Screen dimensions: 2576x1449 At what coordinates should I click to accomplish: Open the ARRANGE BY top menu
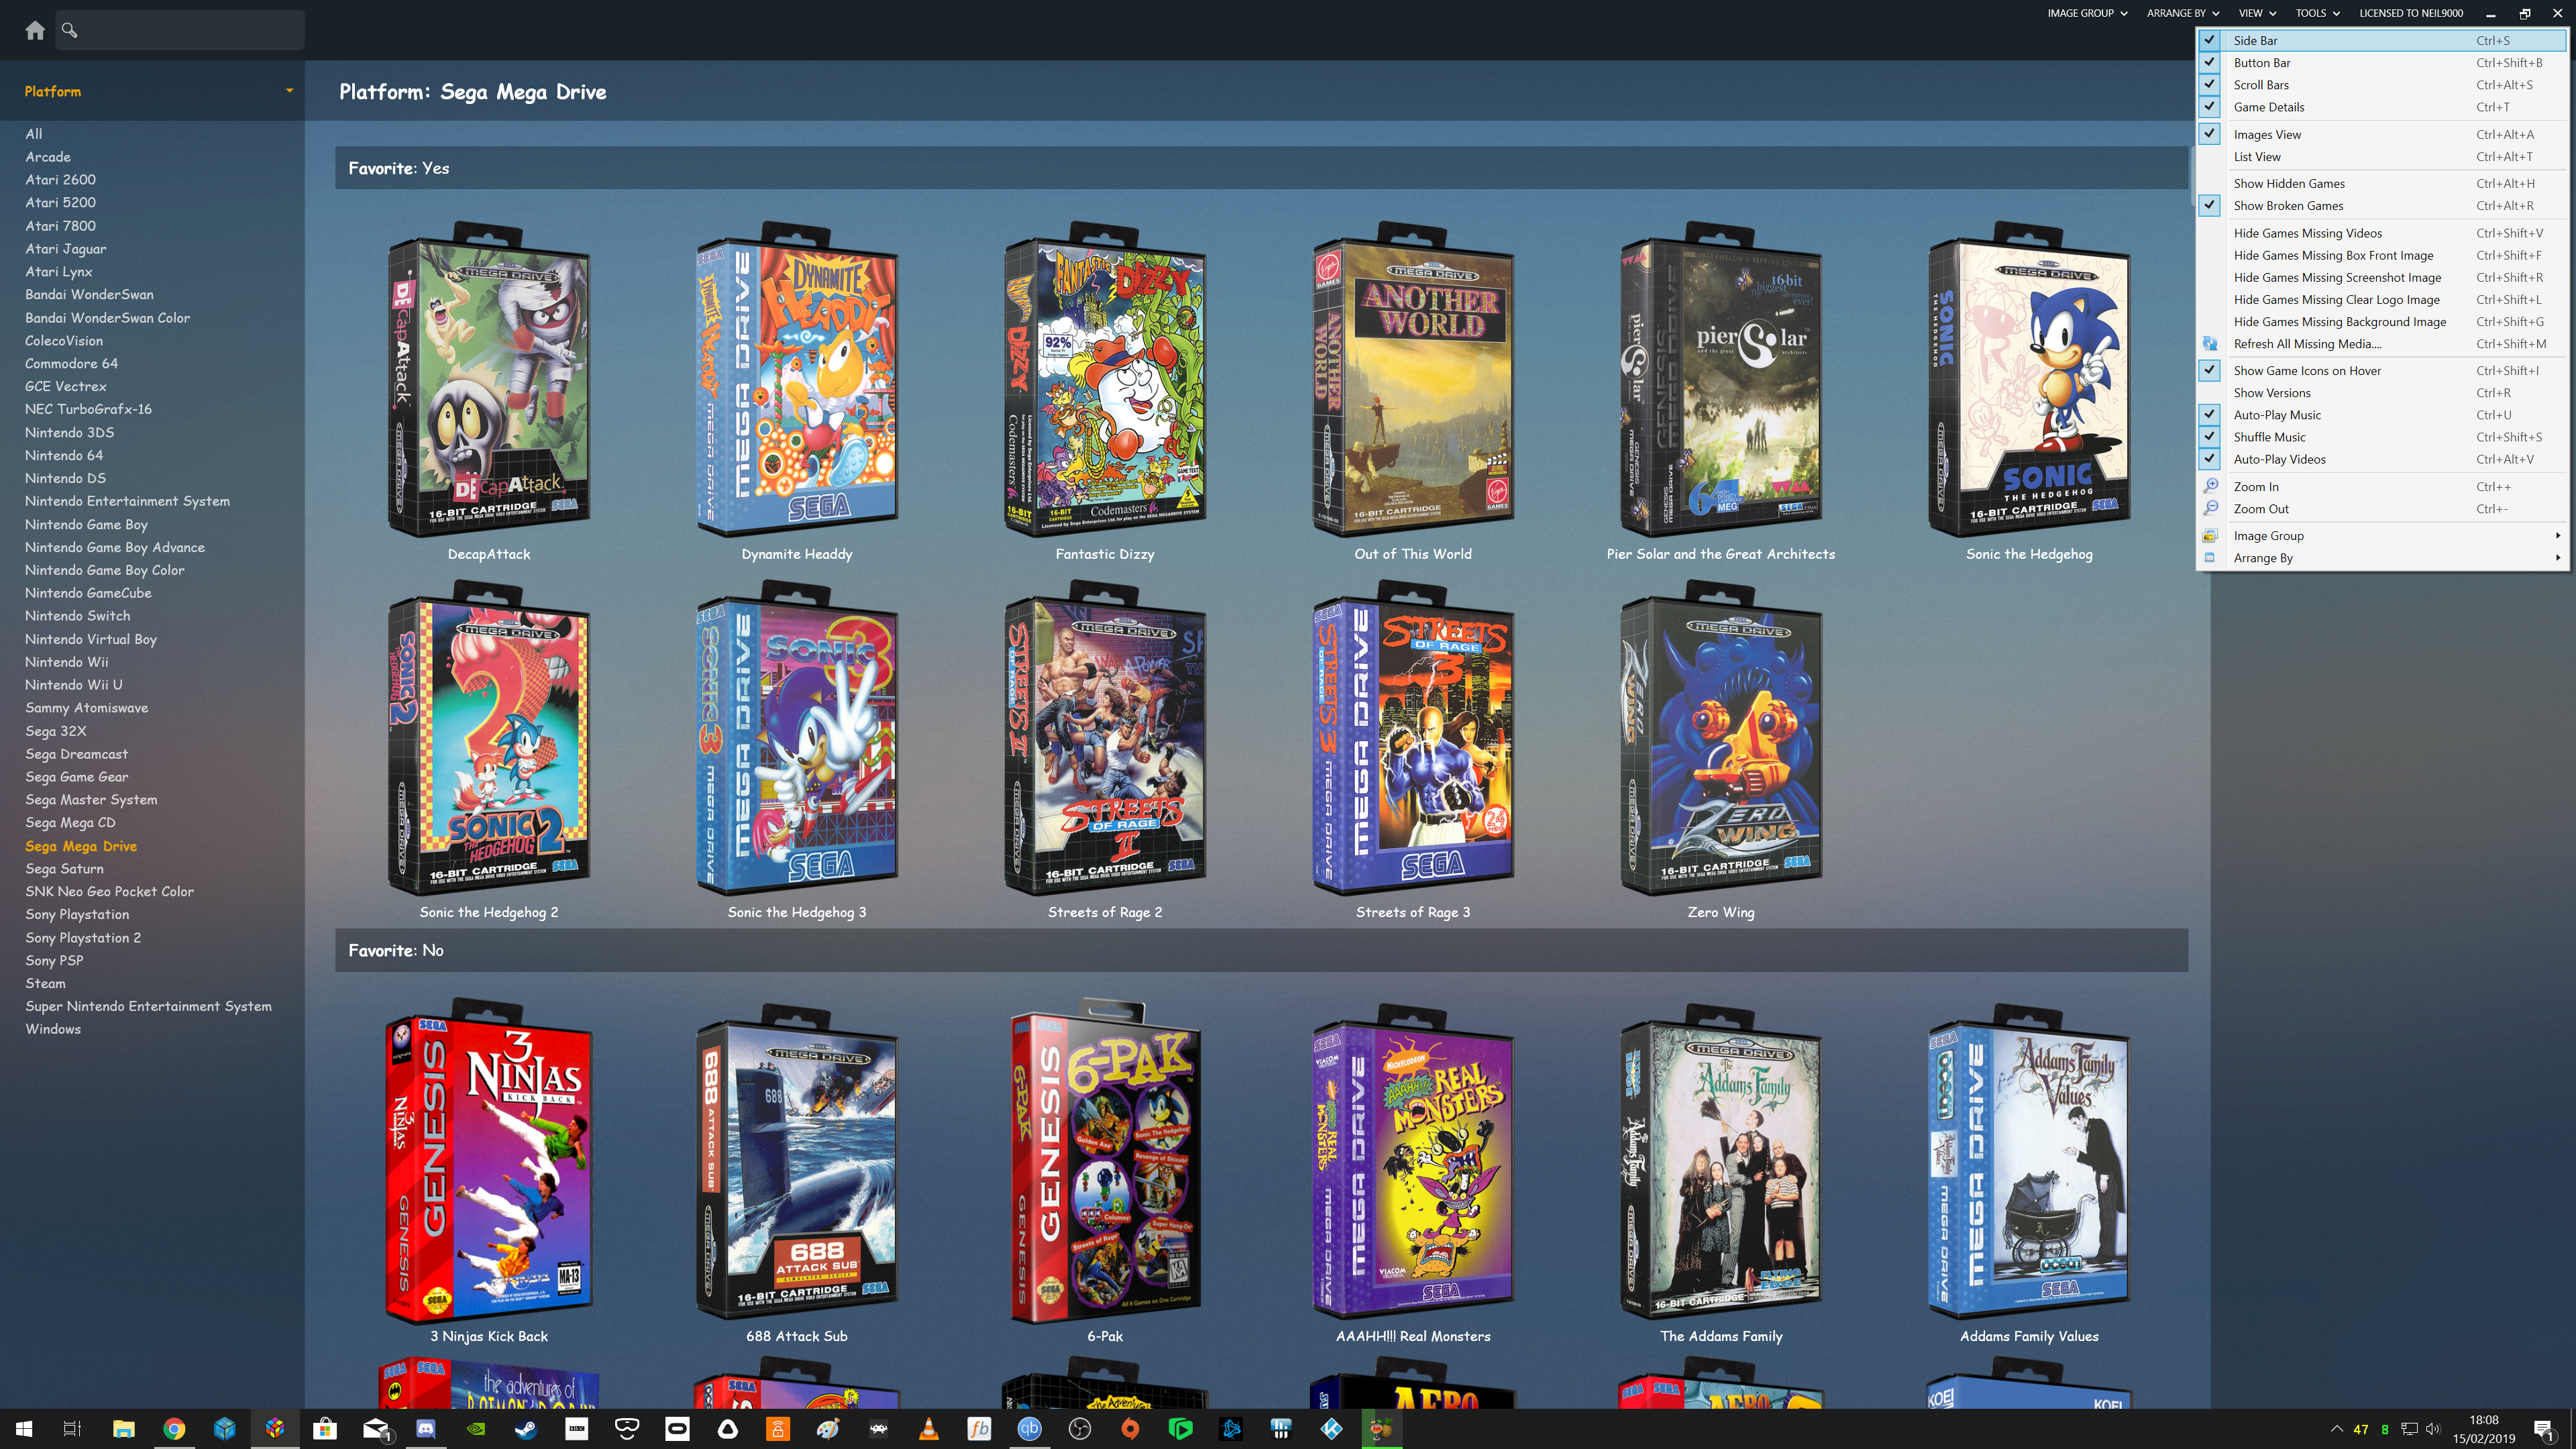click(2182, 13)
